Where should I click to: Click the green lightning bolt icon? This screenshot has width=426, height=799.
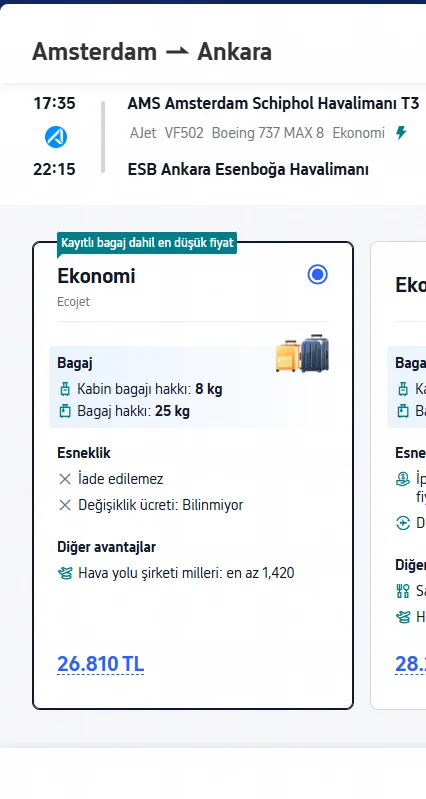pyautogui.click(x=401, y=133)
